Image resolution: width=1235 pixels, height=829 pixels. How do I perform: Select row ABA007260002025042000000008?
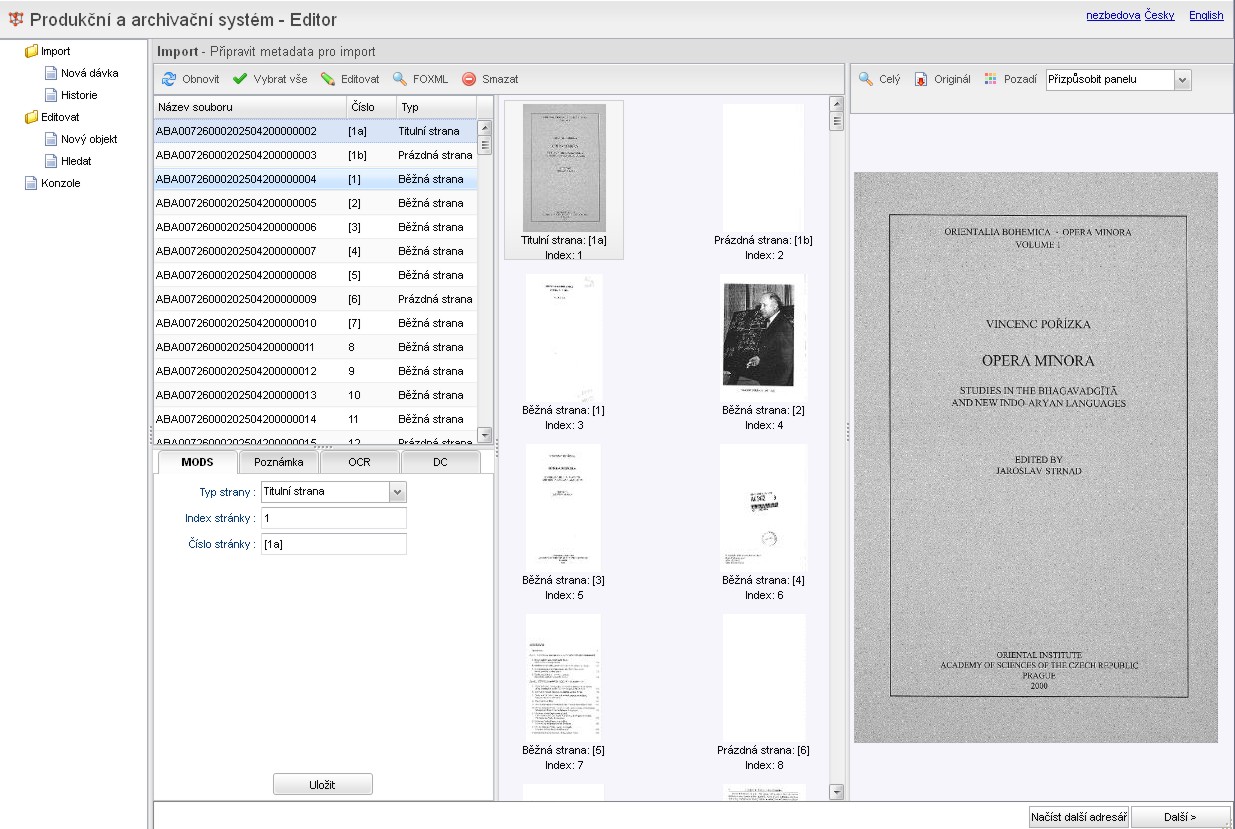315,275
